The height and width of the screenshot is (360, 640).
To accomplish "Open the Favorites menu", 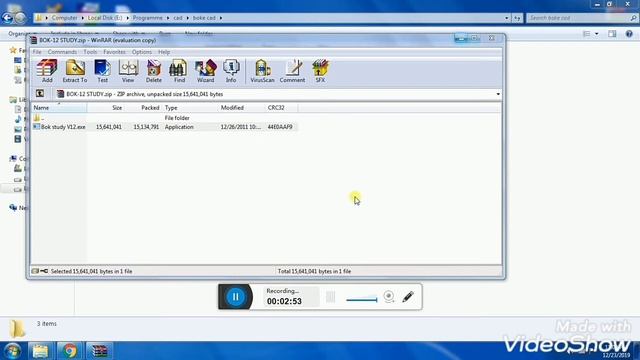I will [114, 52].
